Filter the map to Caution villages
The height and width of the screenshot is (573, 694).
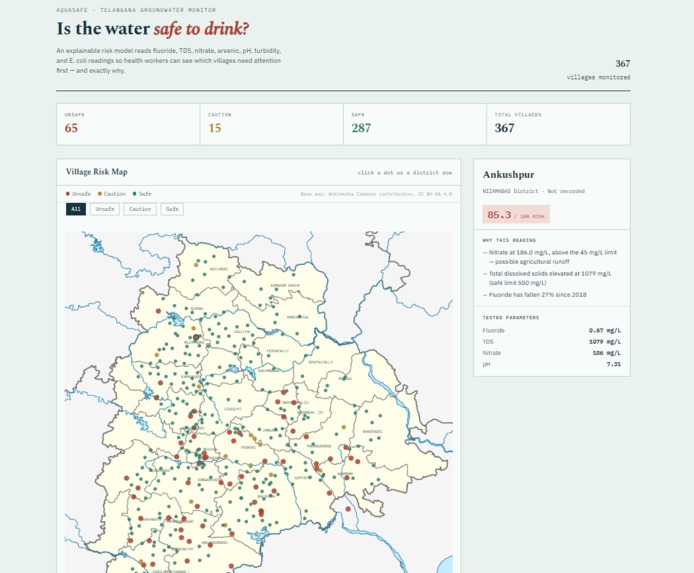pyautogui.click(x=140, y=209)
